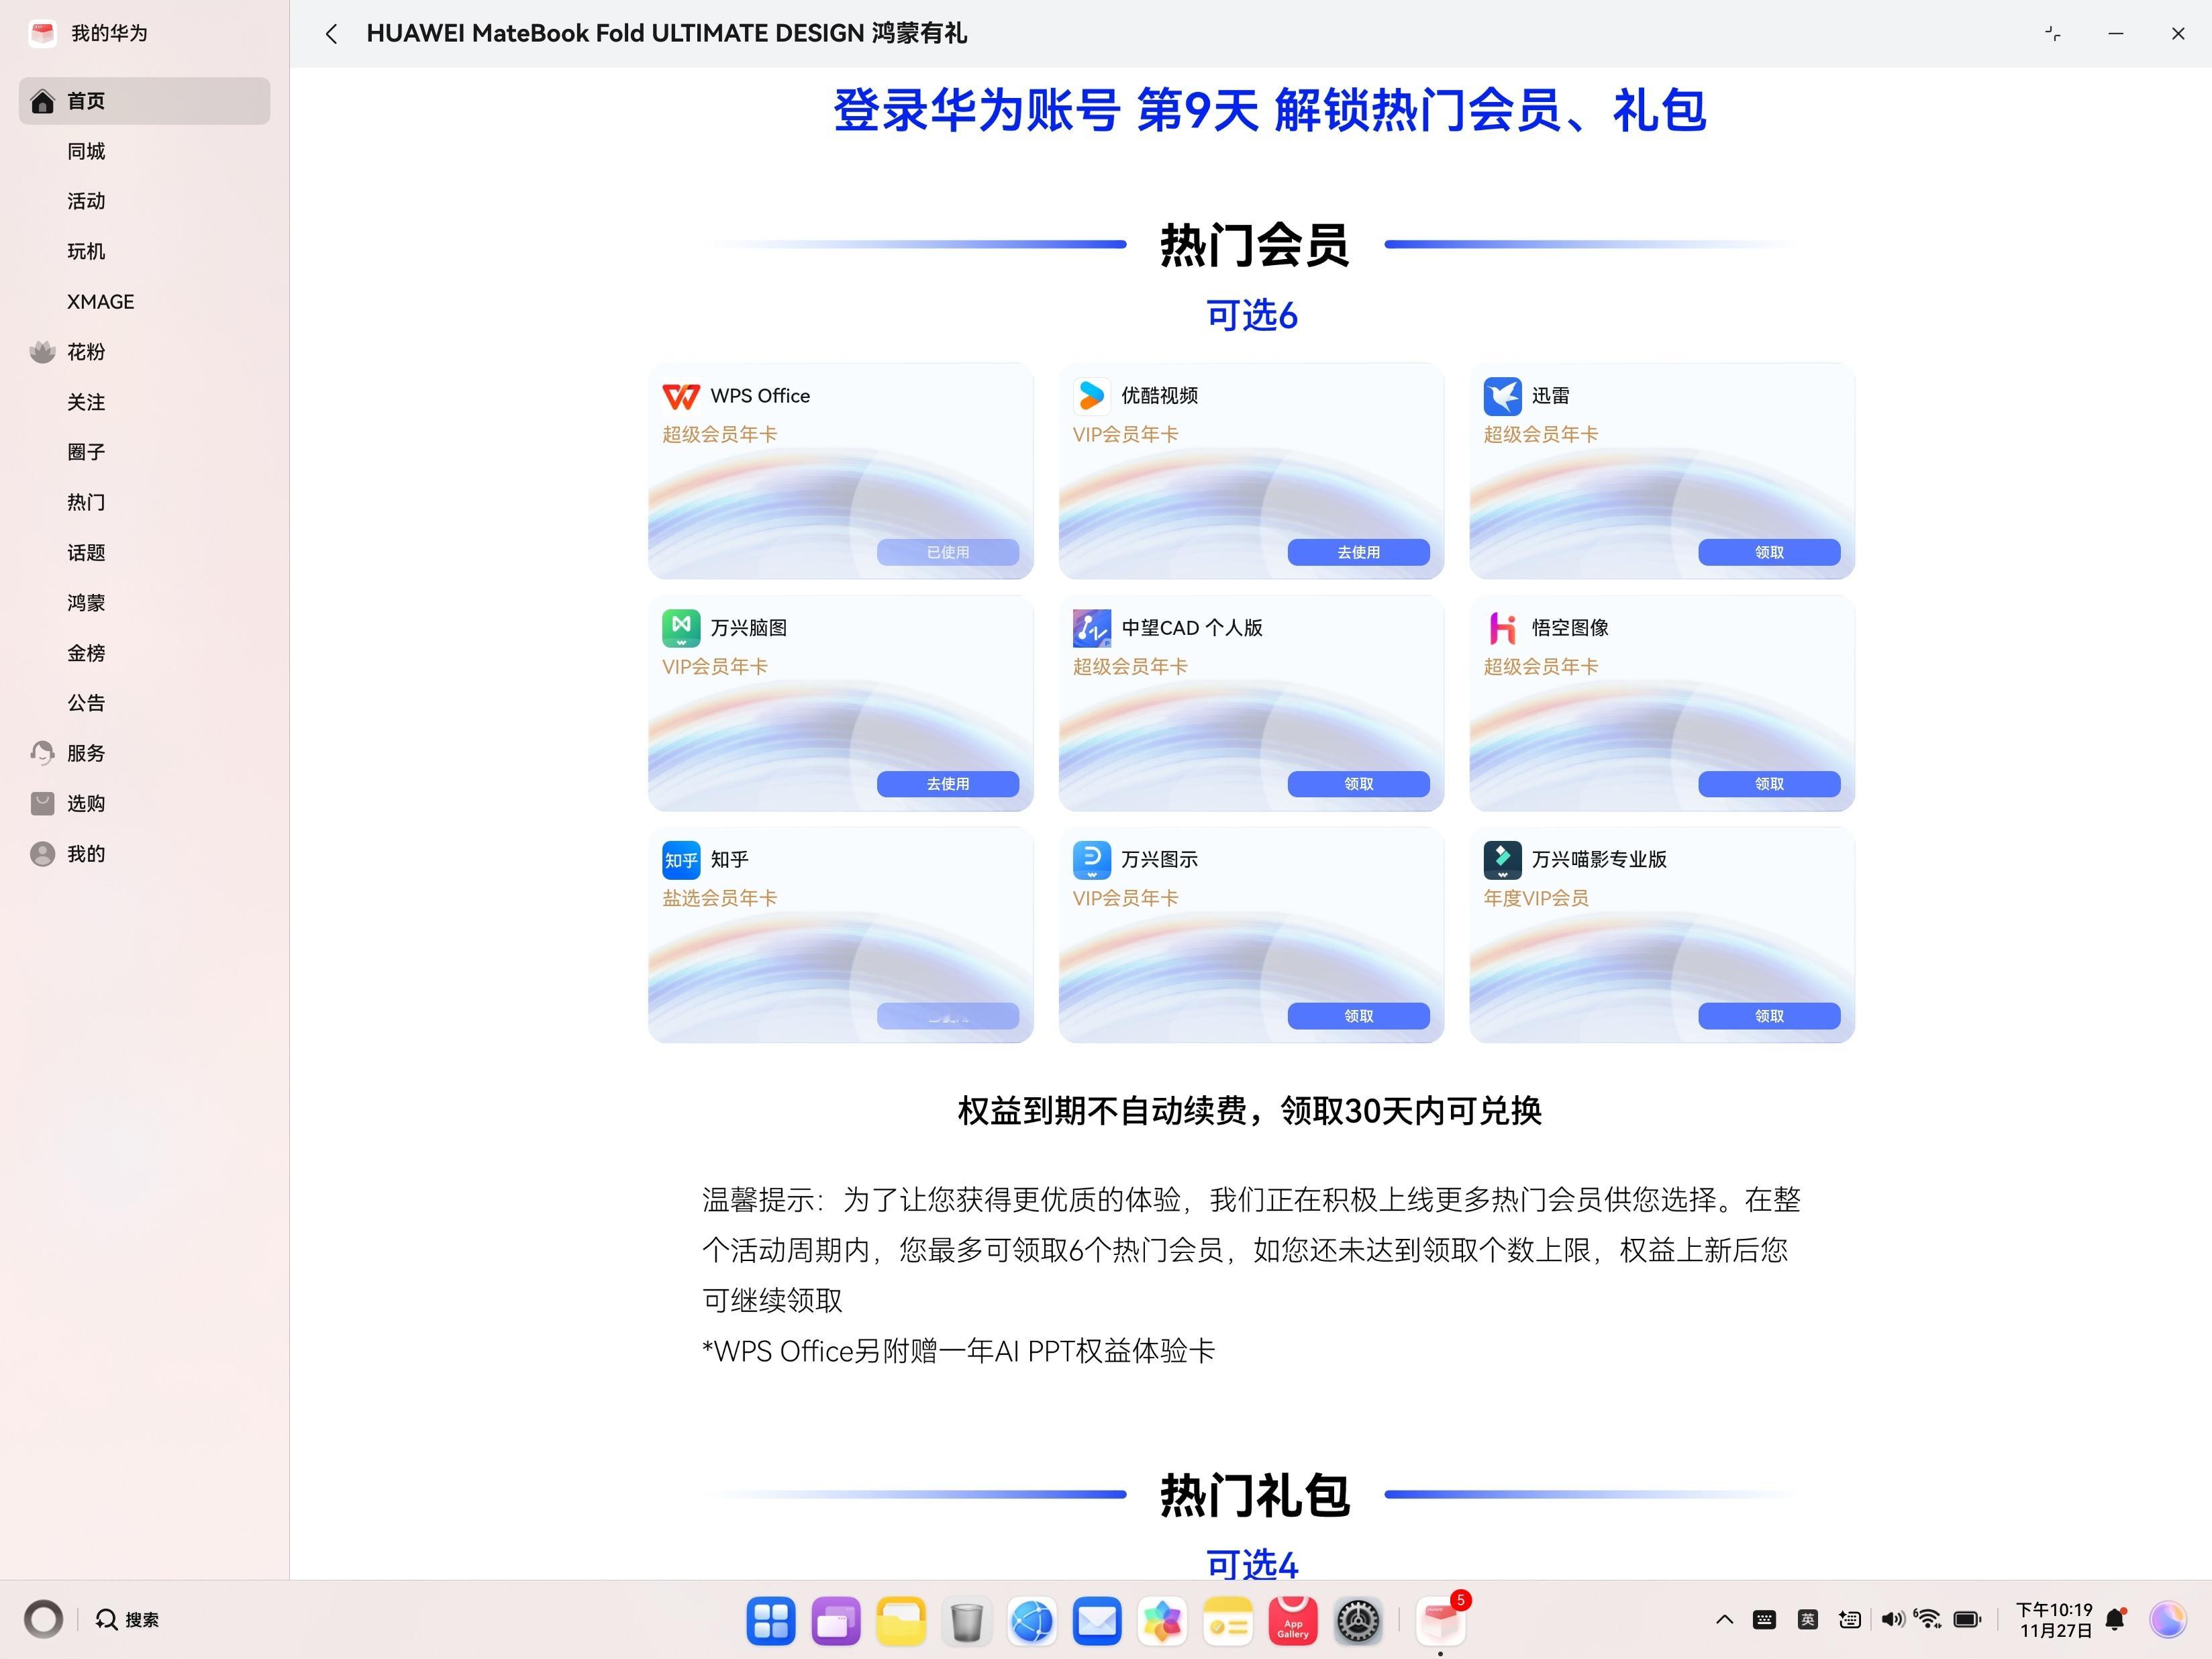Click the 搜索 taskbar search field
The height and width of the screenshot is (1659, 2212).
point(128,1620)
